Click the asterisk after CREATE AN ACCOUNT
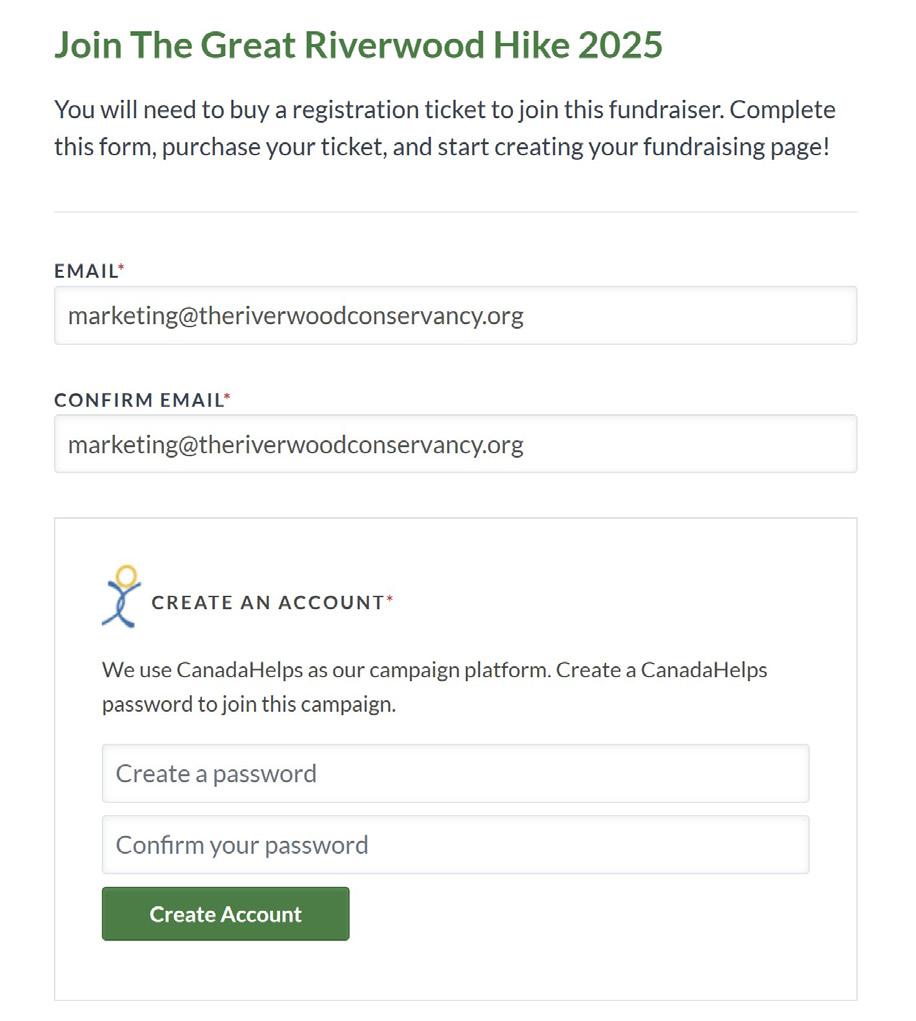The image size is (916, 1021). click(390, 599)
